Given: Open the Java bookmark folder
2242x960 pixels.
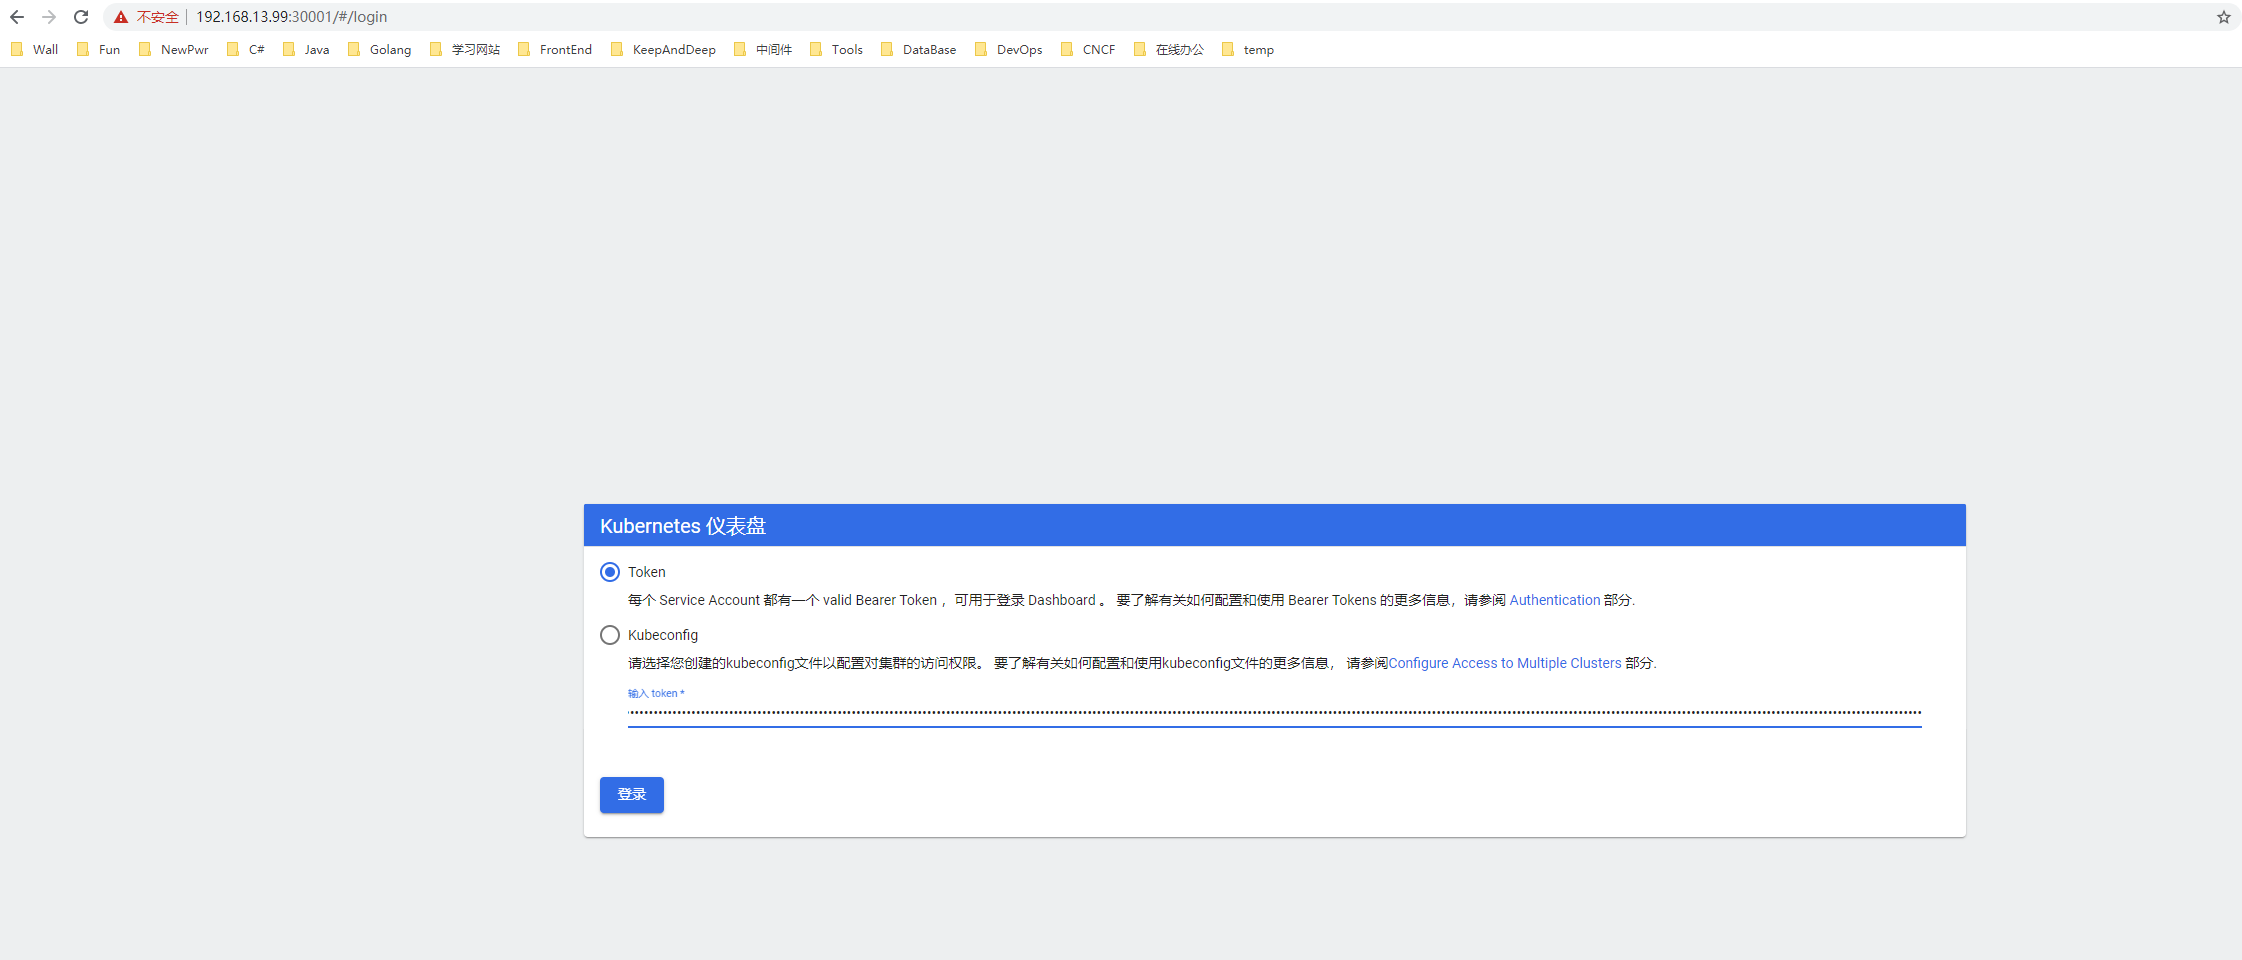Looking at the screenshot, I should (x=305, y=49).
